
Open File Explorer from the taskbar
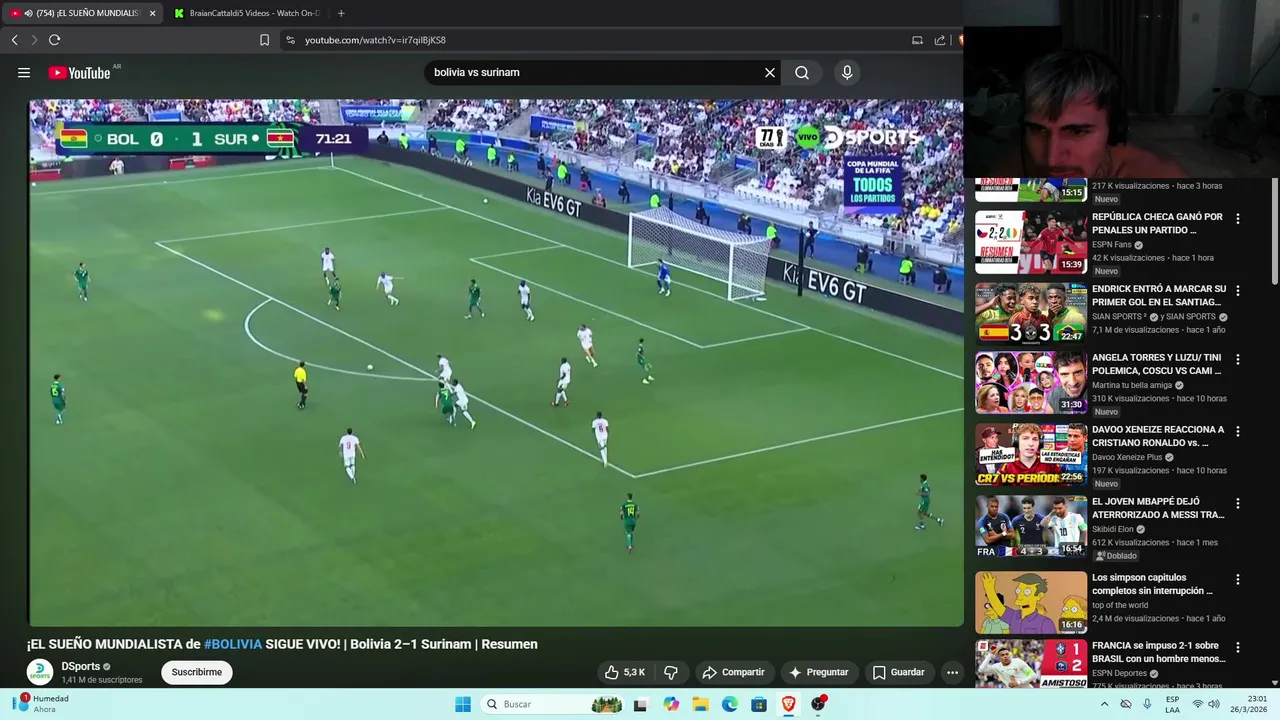point(701,704)
